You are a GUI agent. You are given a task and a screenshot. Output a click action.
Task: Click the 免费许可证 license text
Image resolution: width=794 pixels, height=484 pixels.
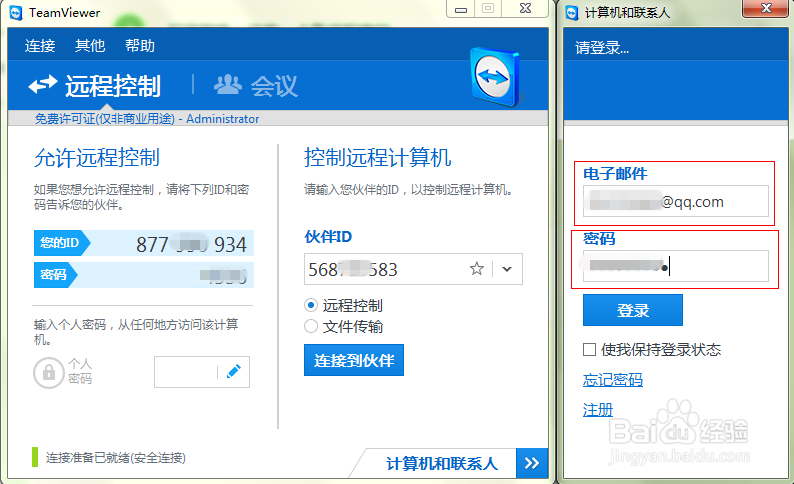(105, 118)
